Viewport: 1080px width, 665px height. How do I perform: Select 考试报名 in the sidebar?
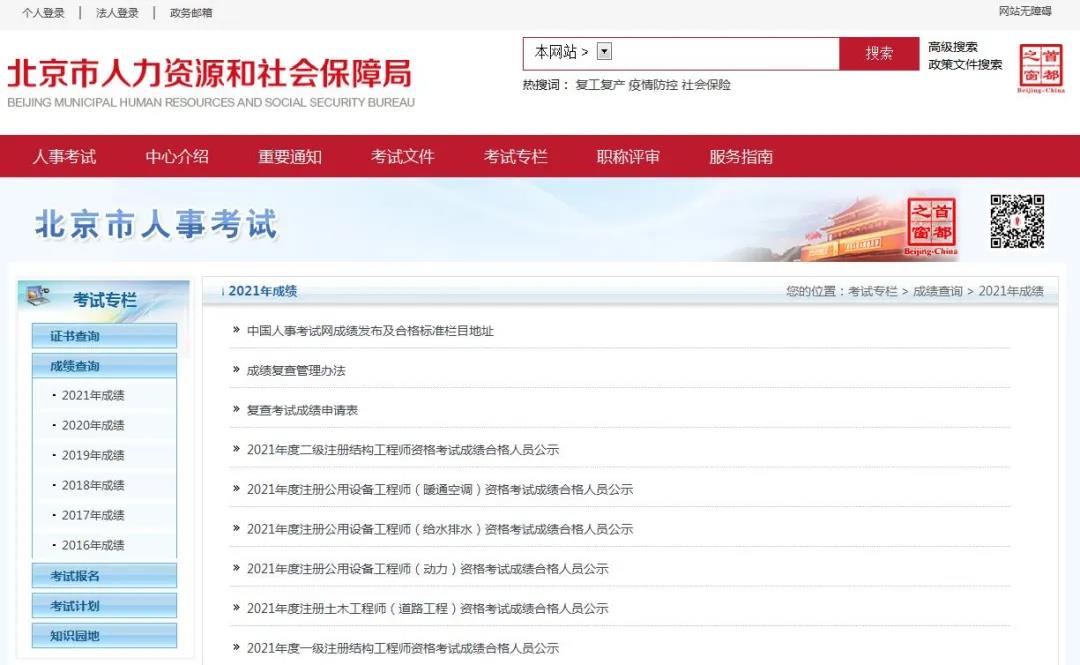coord(104,575)
